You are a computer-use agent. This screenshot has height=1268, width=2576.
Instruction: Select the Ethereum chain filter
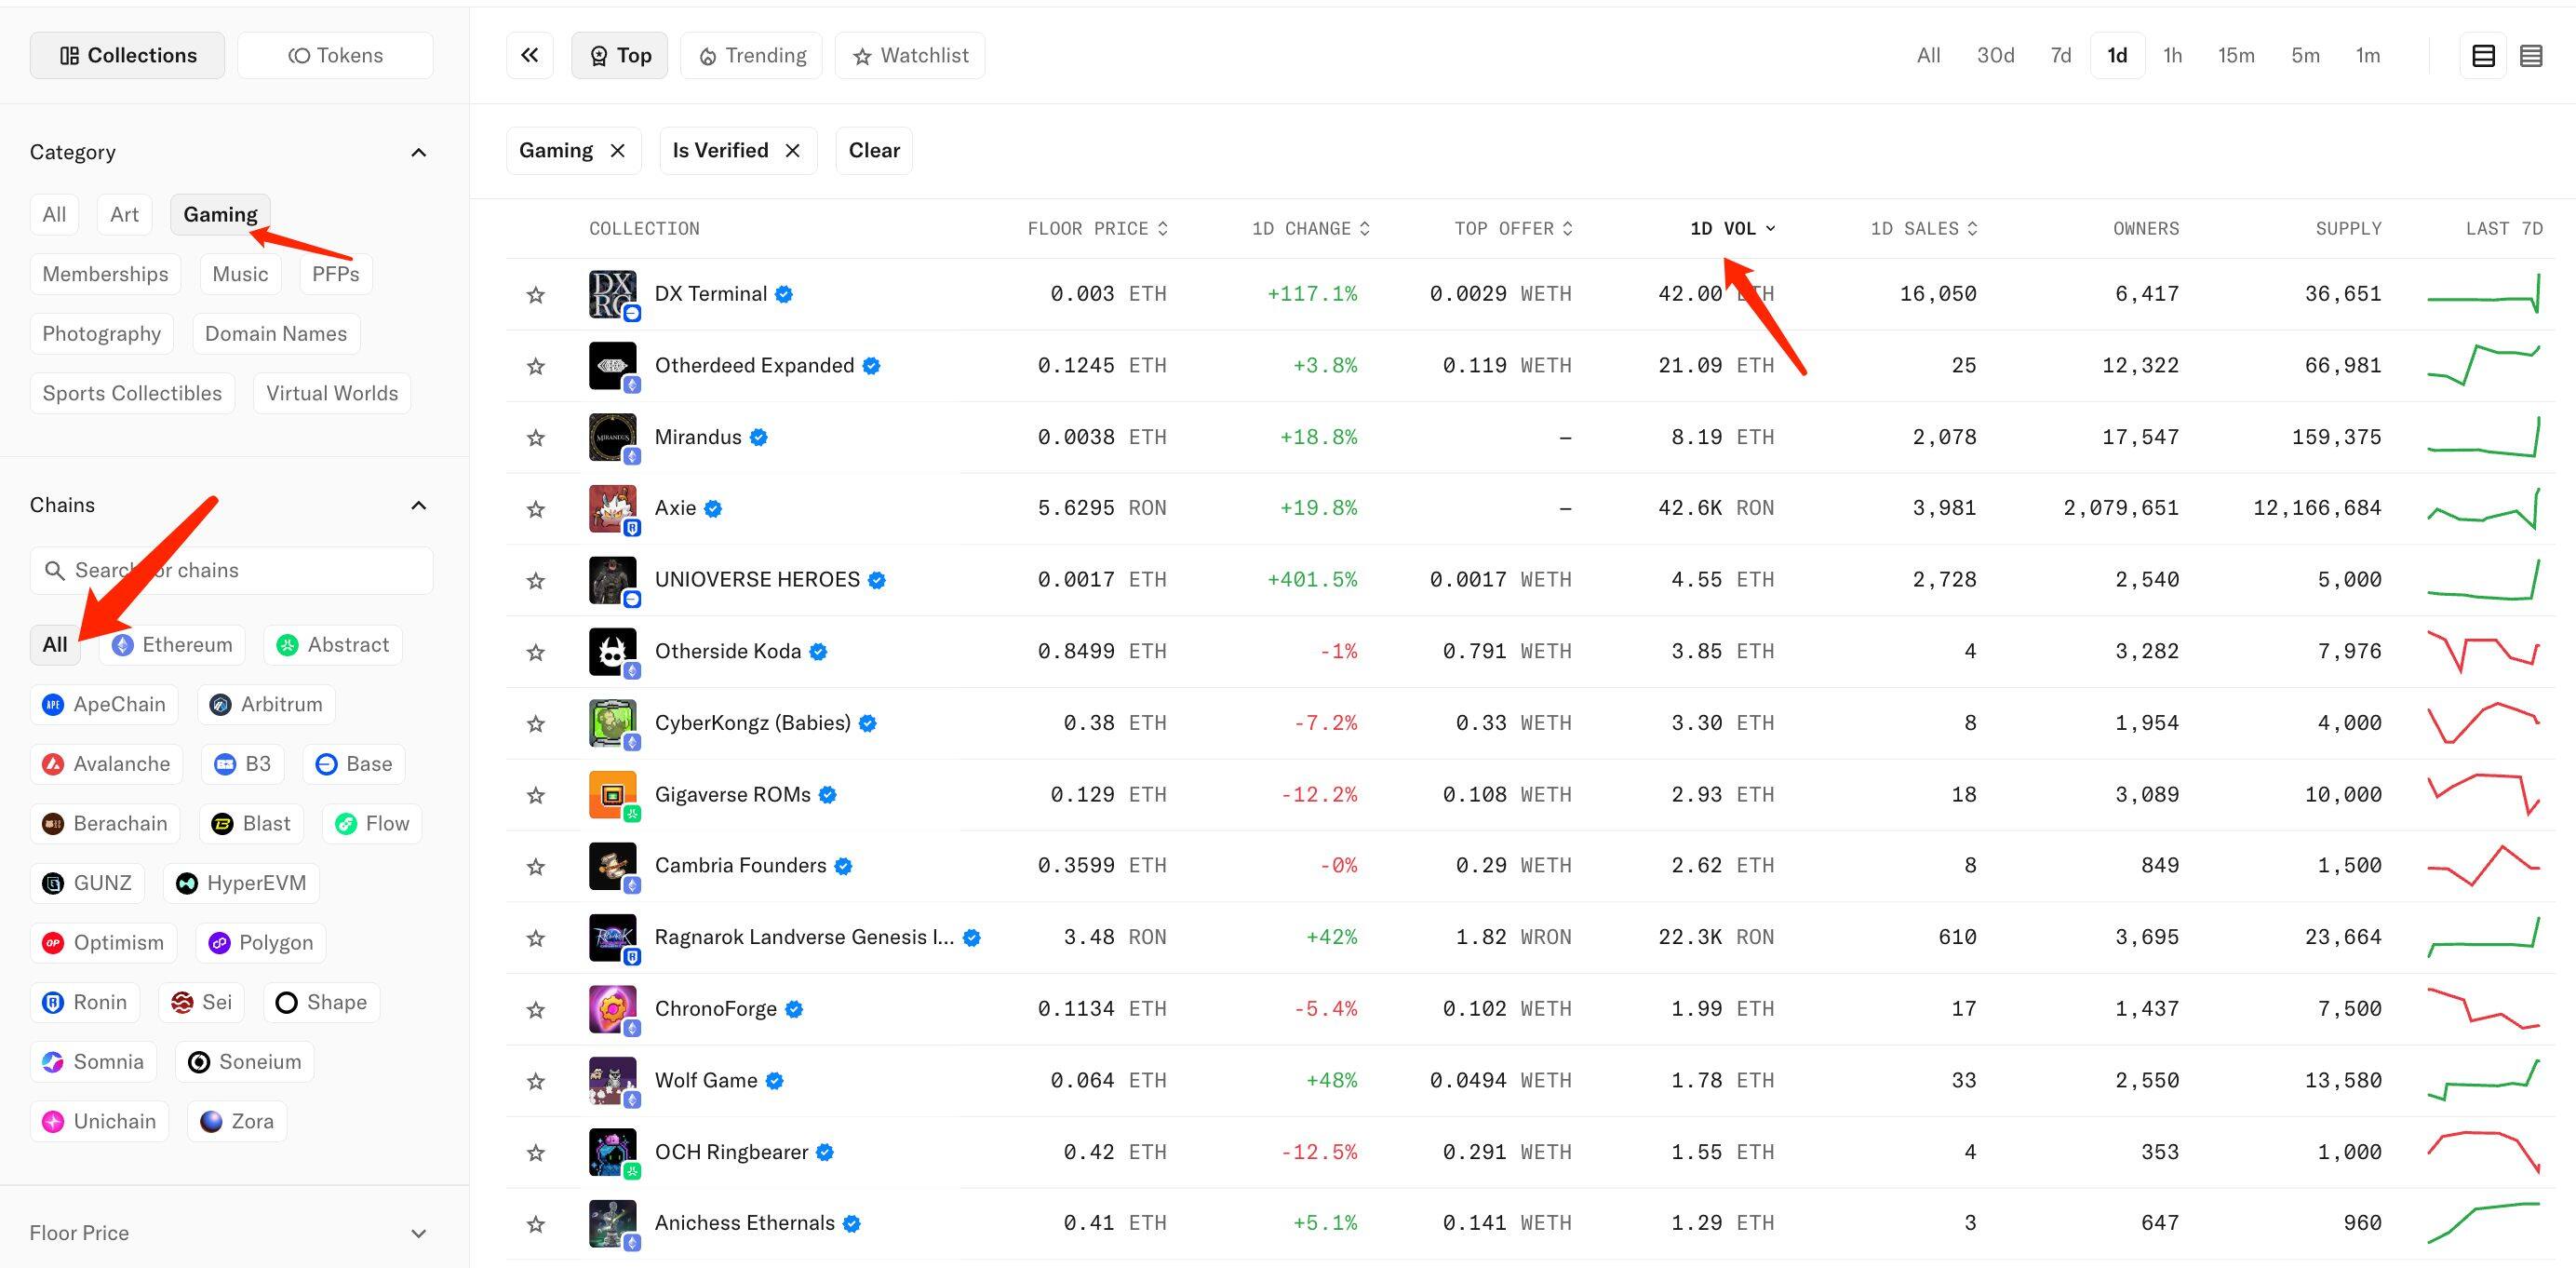(x=170, y=644)
